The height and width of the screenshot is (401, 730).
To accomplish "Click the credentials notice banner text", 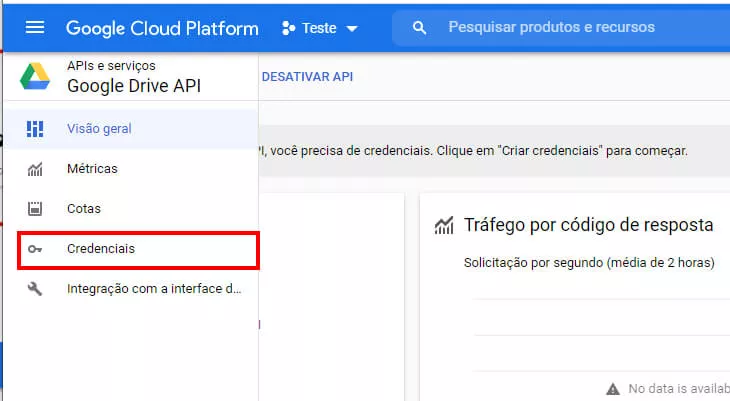I will 473,151.
